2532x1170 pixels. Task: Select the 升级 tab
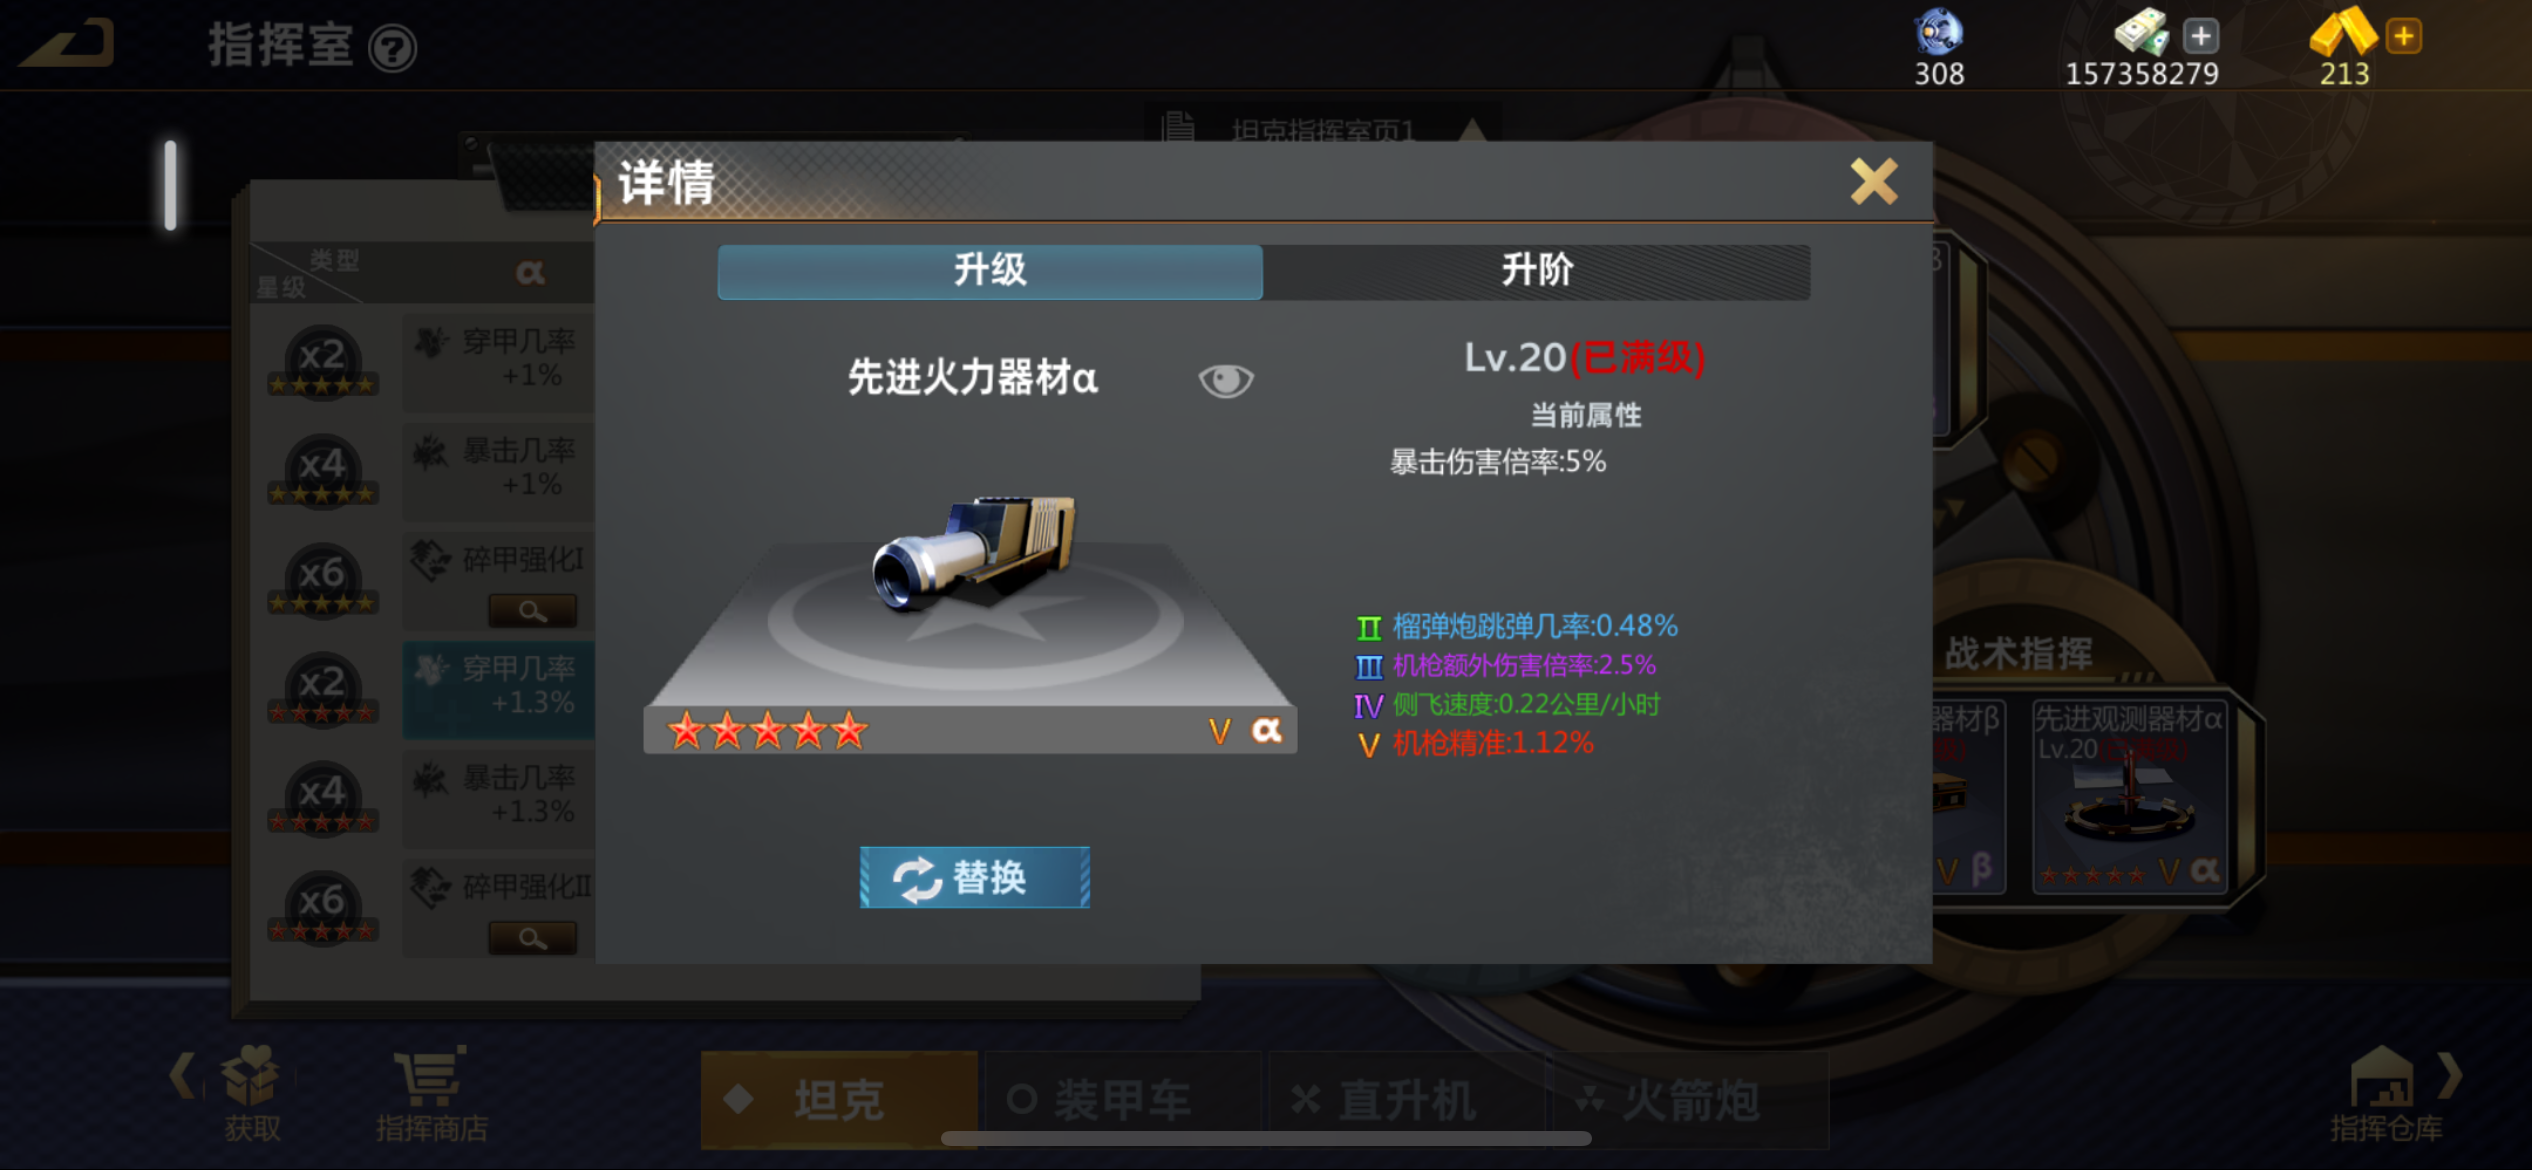click(990, 271)
